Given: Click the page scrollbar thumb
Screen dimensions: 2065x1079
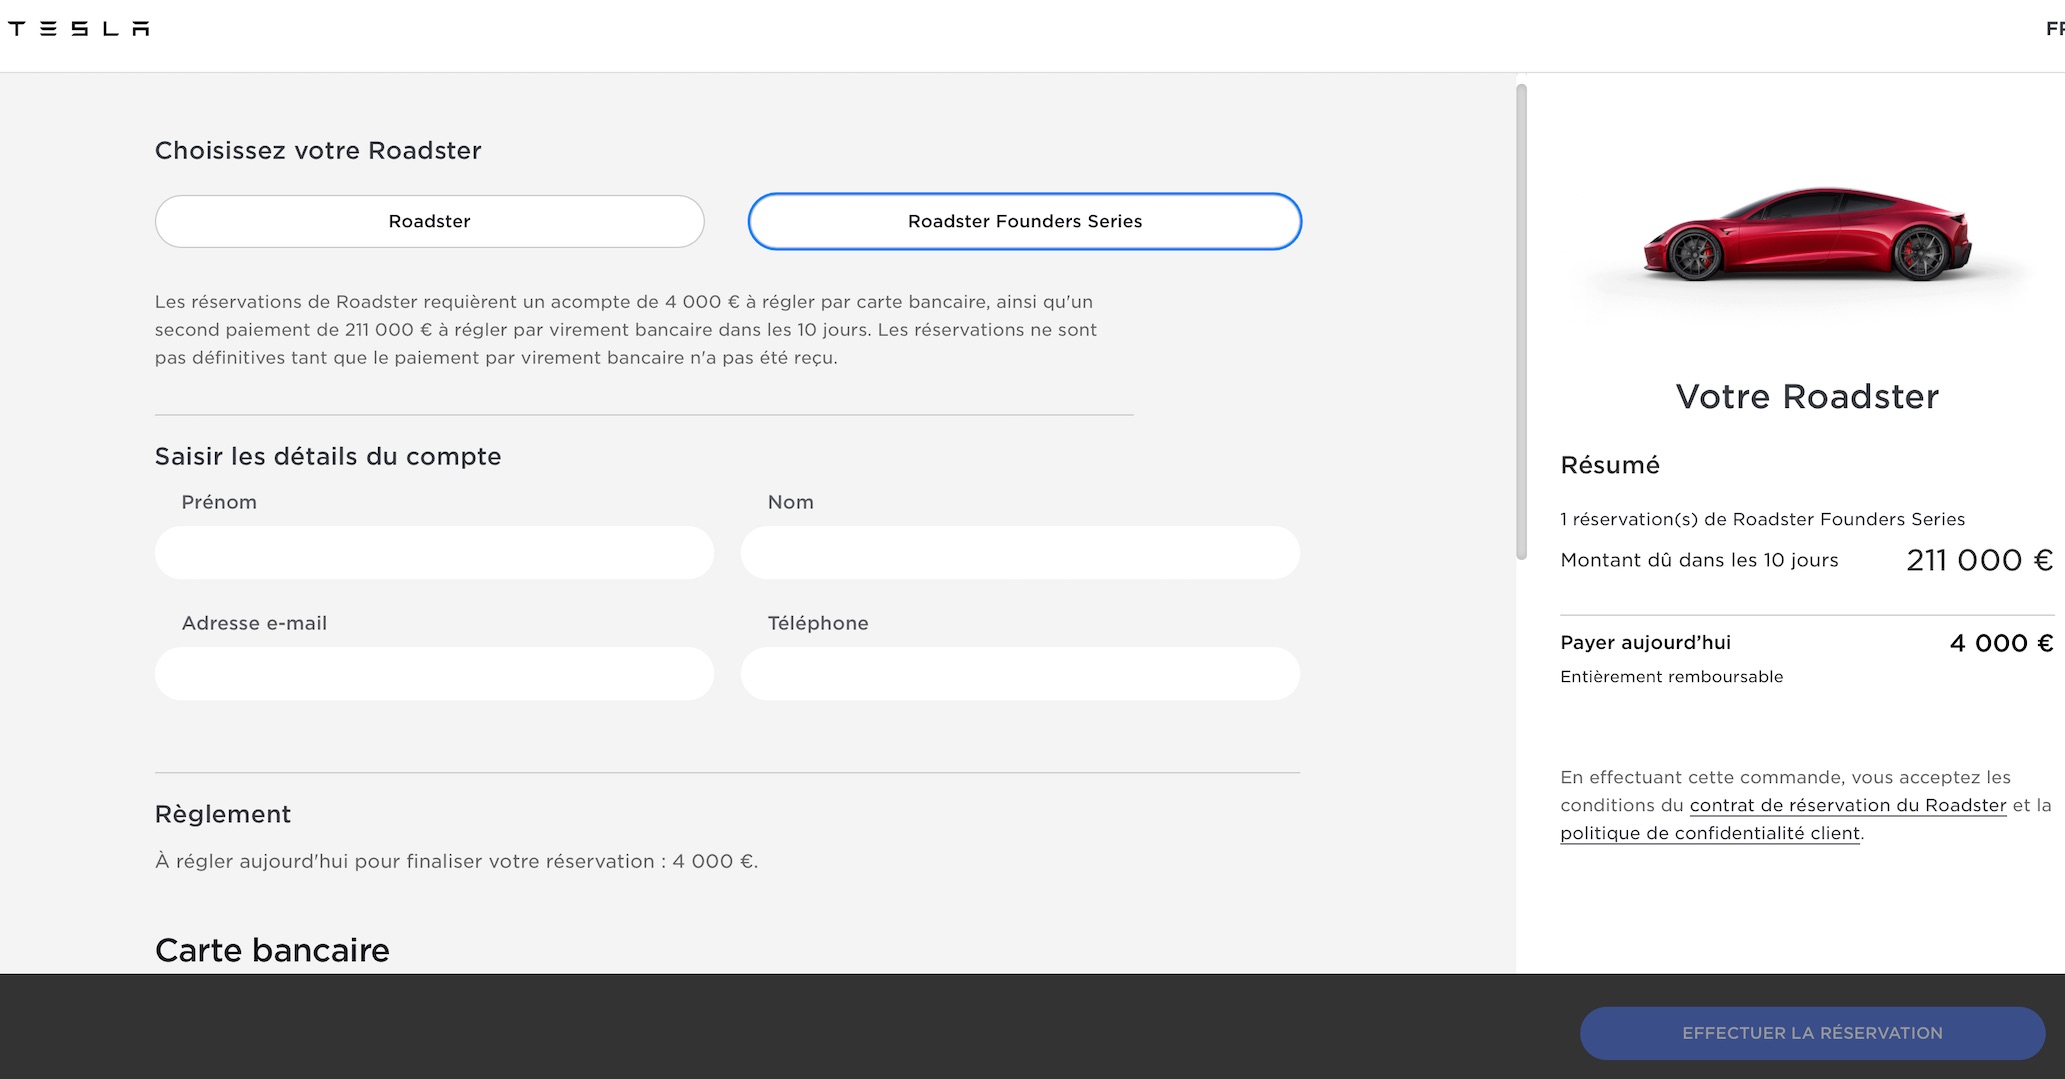Looking at the screenshot, I should pyautogui.click(x=1521, y=321).
